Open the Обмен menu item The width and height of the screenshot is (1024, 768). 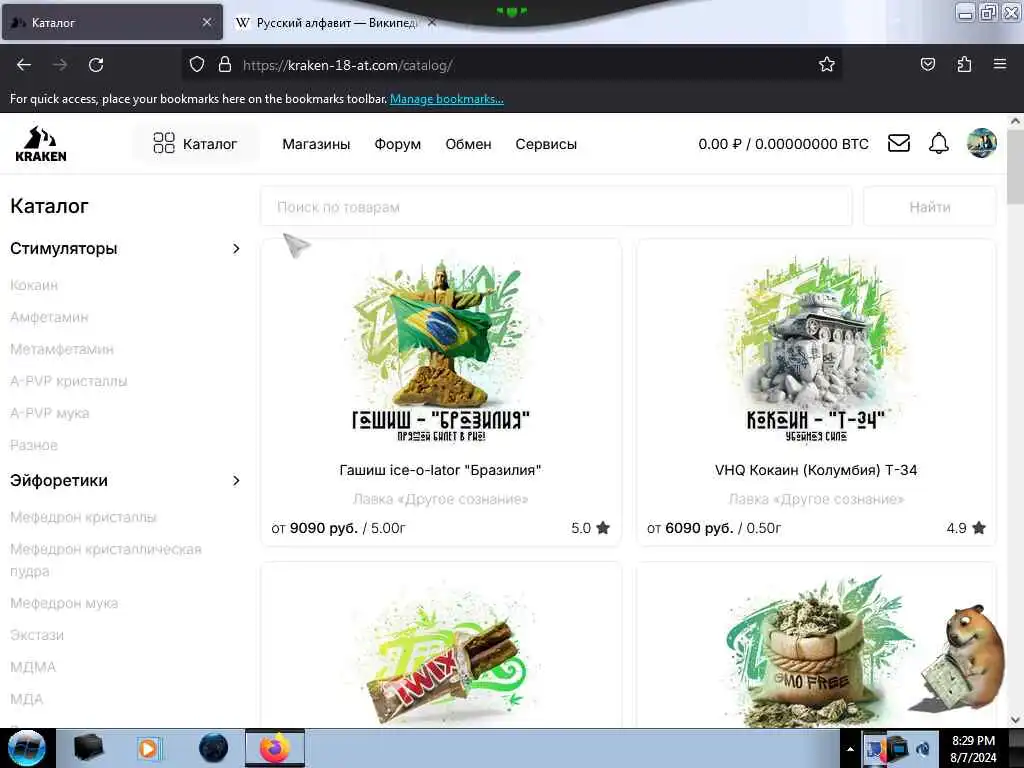point(468,144)
